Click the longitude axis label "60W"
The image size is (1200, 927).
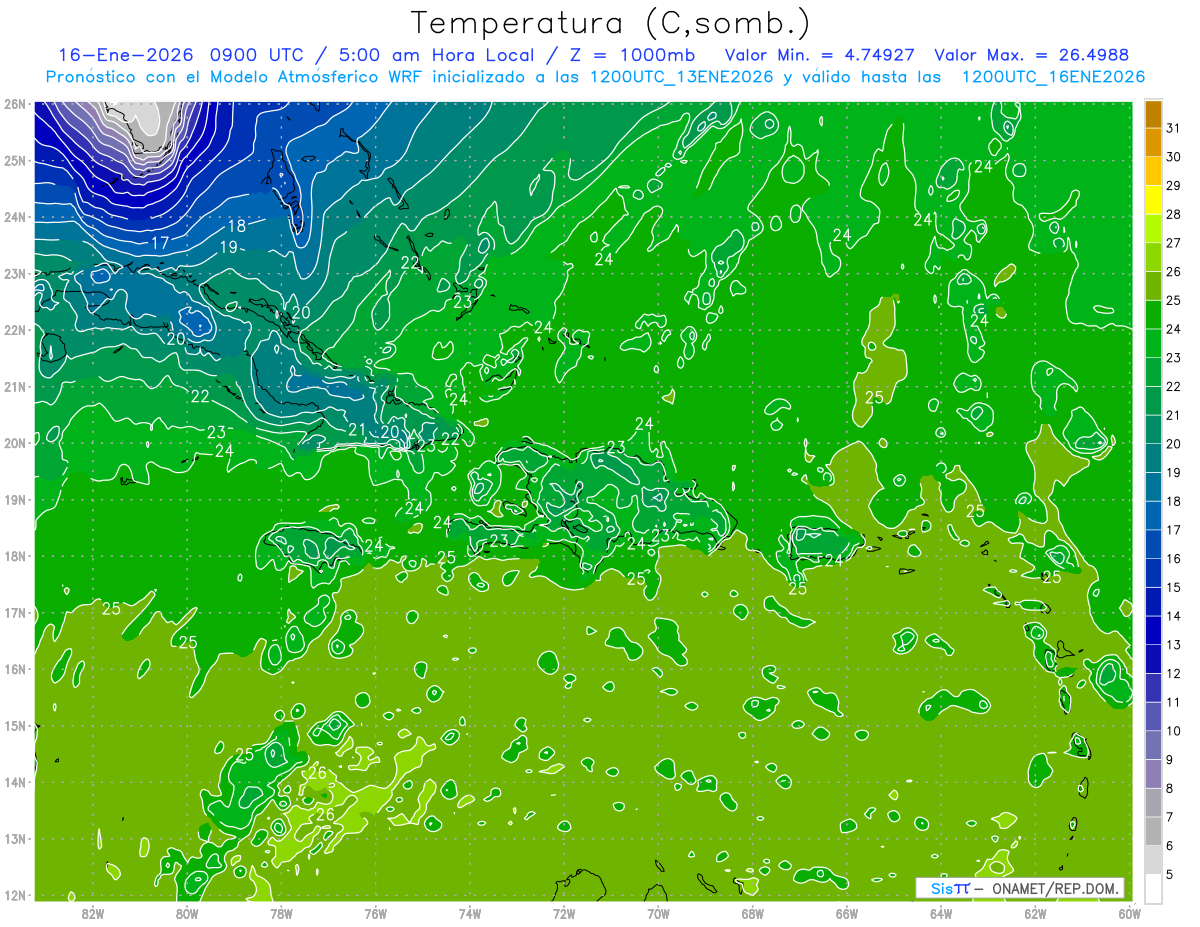1129,913
